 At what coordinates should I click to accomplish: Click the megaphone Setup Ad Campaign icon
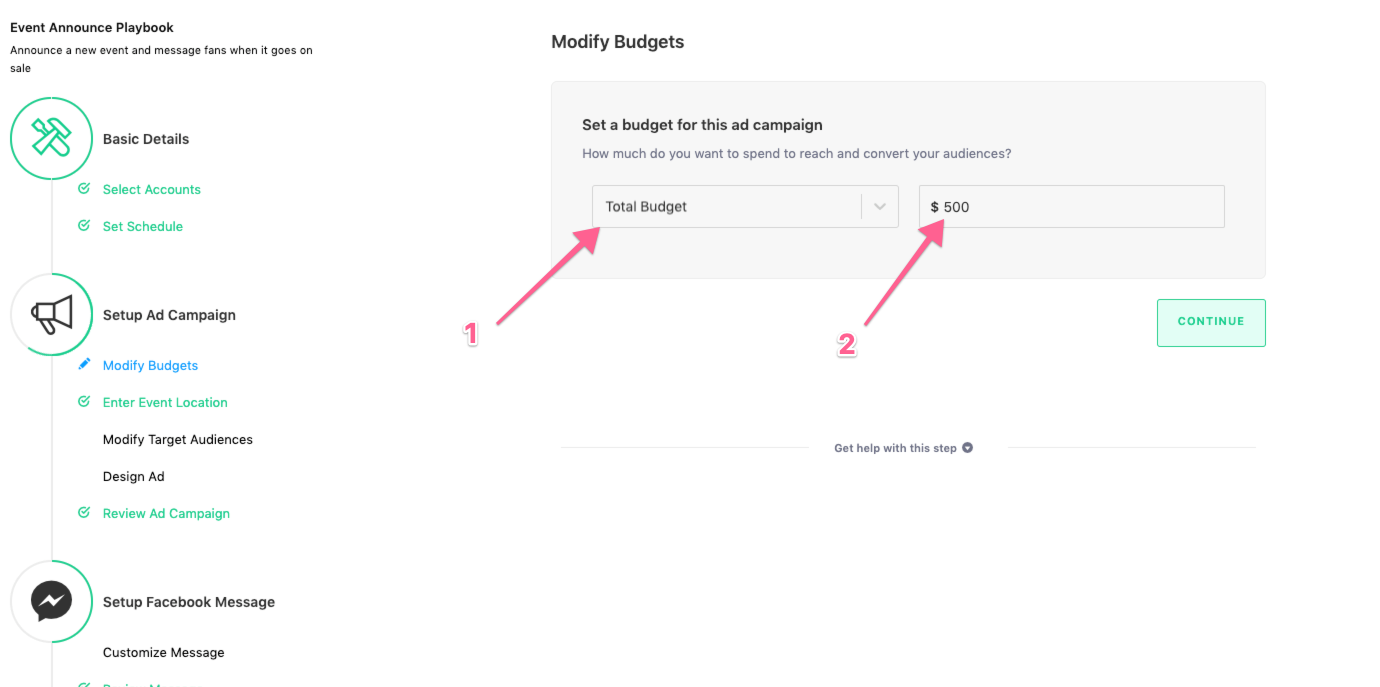(x=51, y=314)
